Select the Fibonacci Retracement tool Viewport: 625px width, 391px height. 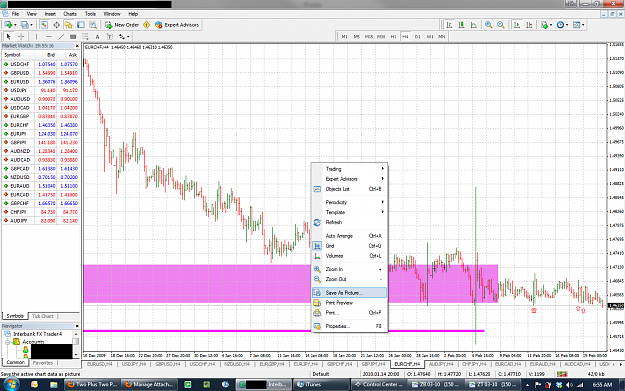coord(85,37)
